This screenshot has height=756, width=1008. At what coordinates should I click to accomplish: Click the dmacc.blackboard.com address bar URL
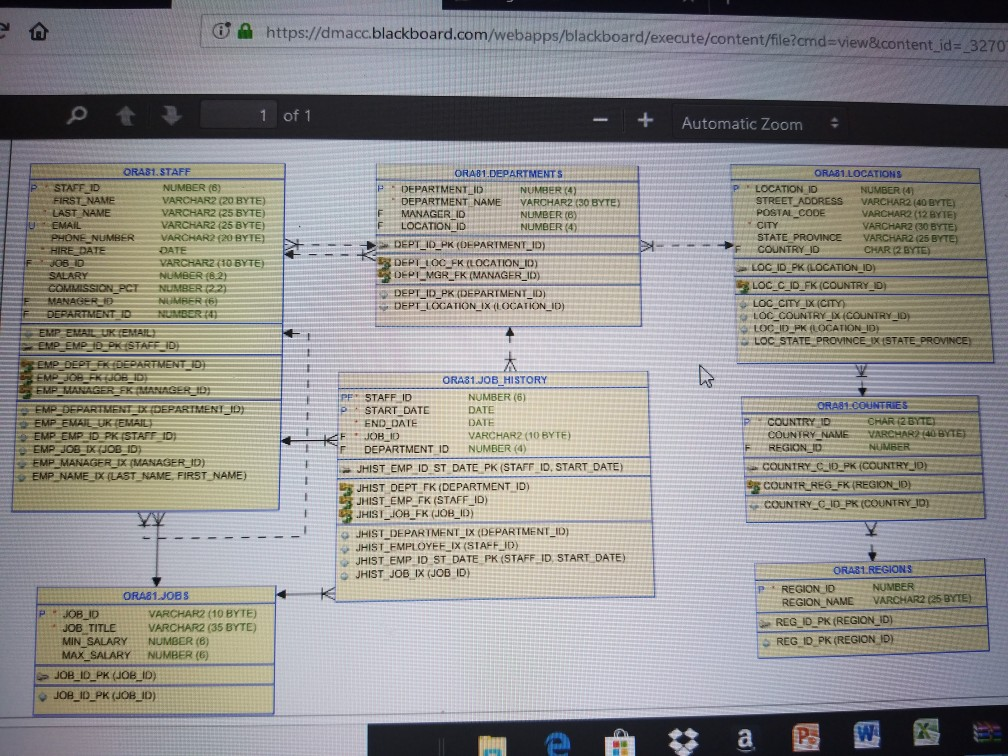tap(635, 37)
